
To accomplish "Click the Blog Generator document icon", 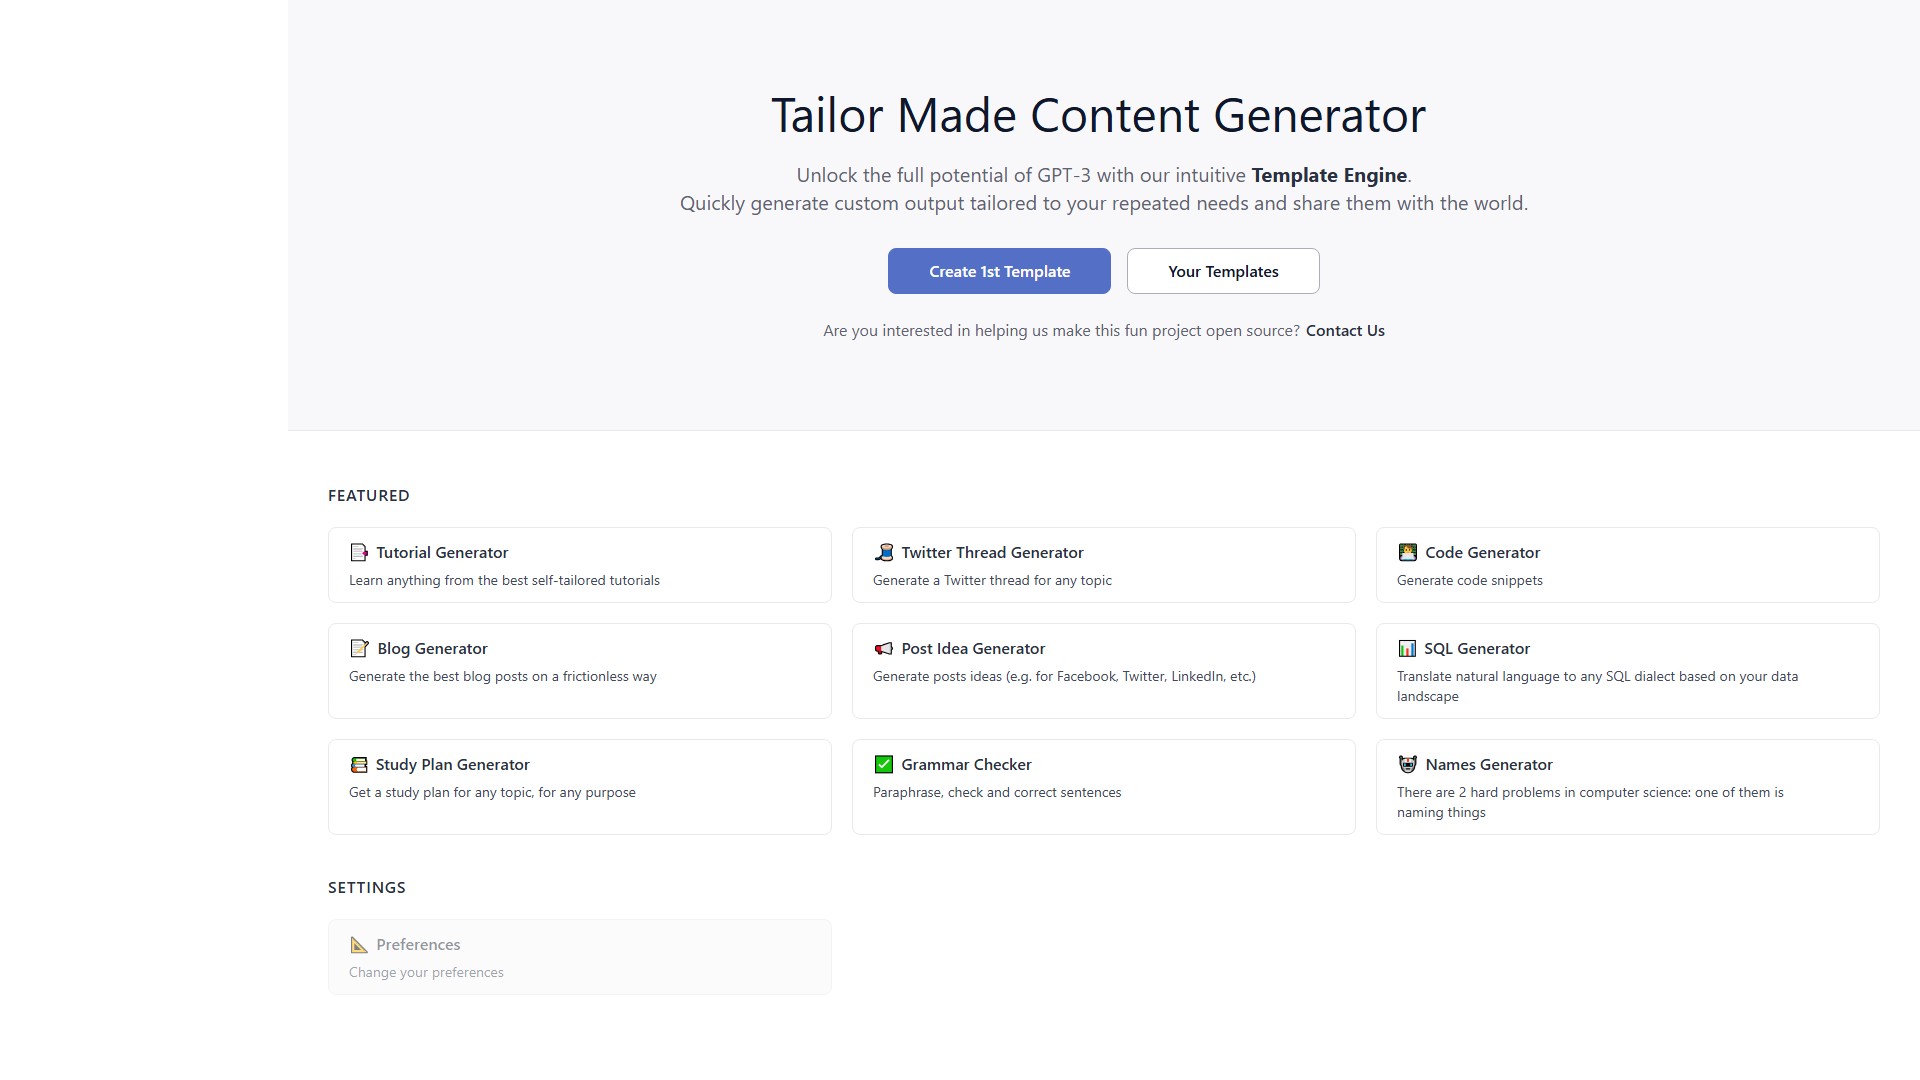I will [360, 648].
